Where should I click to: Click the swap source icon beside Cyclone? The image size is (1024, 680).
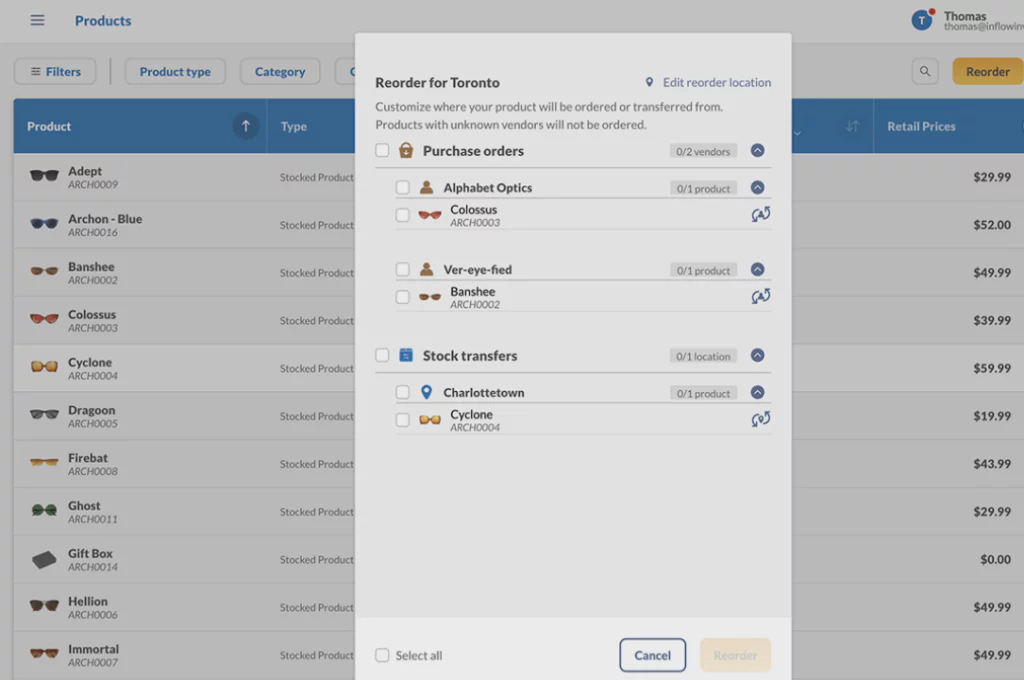[x=760, y=419]
